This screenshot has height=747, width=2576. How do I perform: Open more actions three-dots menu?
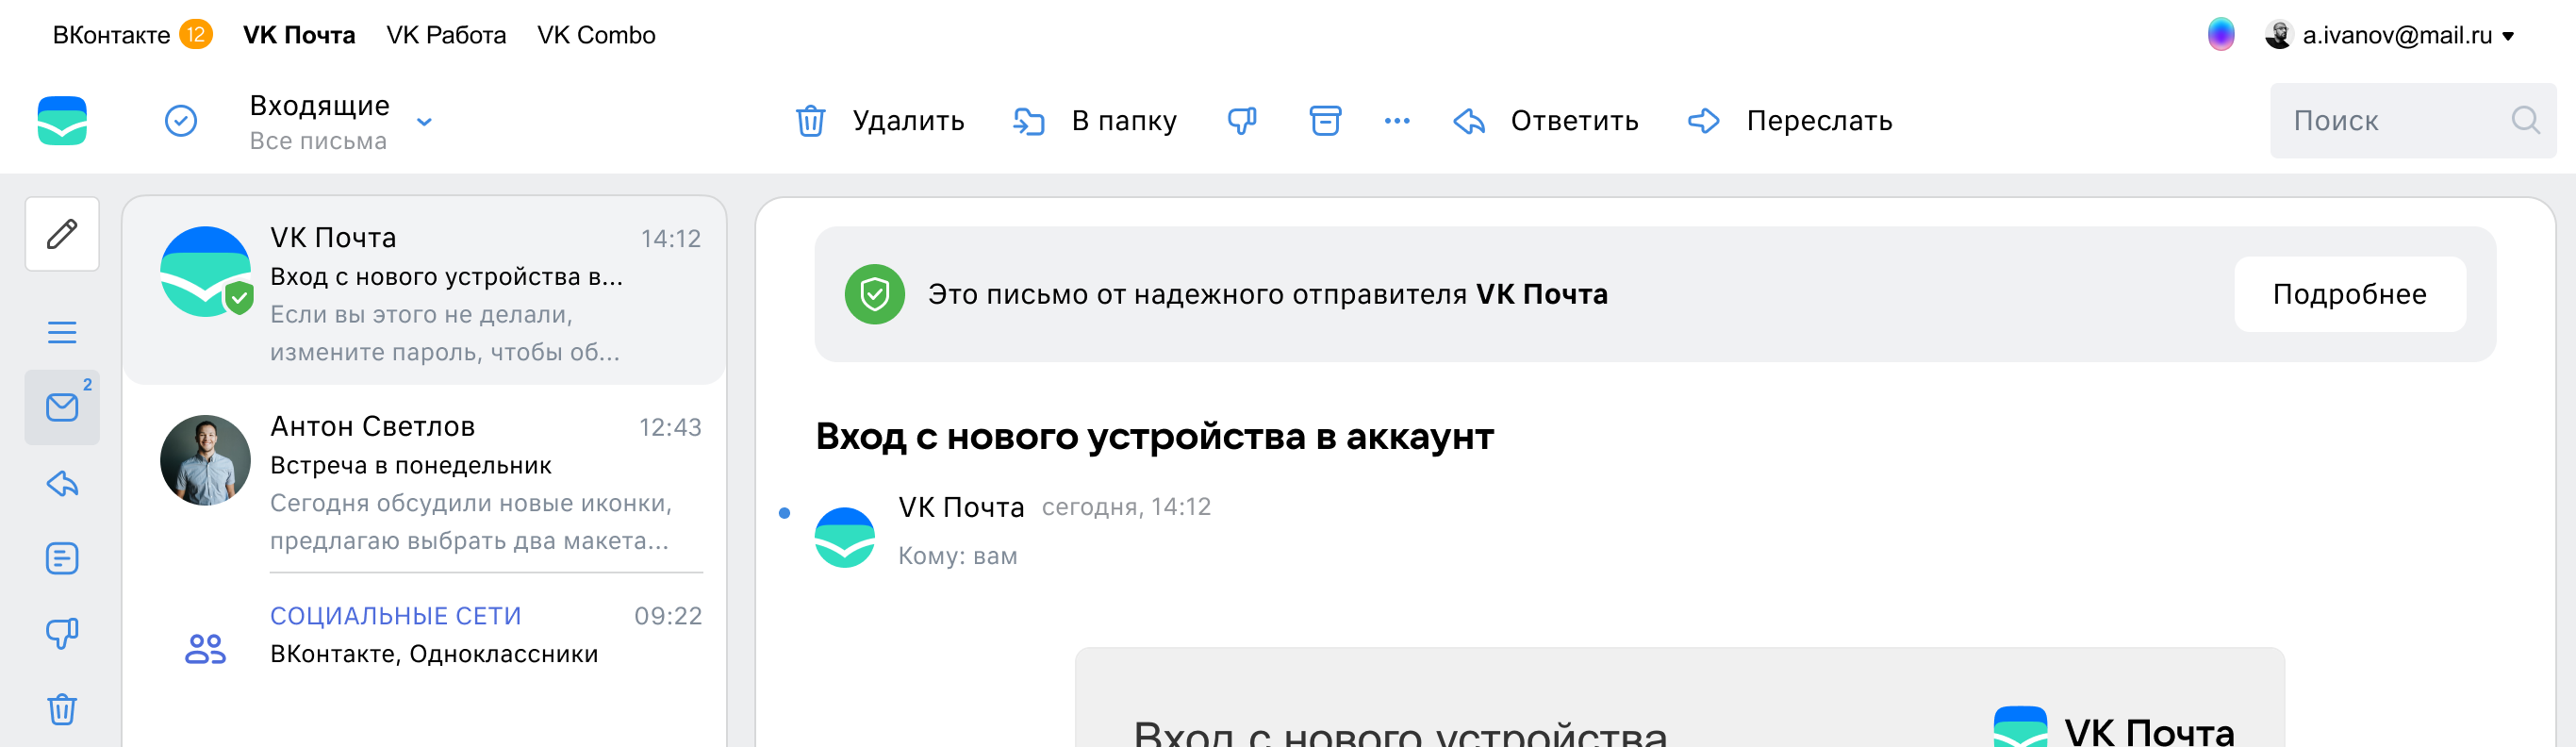pos(1397,121)
